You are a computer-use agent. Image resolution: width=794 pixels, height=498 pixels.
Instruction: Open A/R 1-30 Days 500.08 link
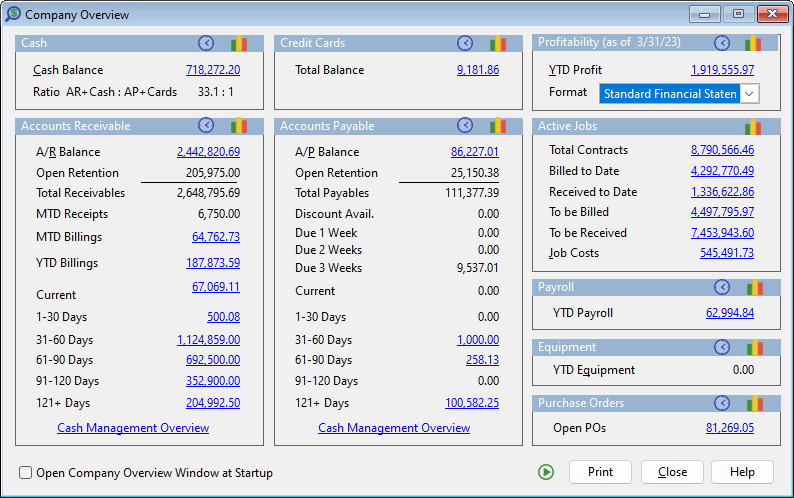coord(224,317)
